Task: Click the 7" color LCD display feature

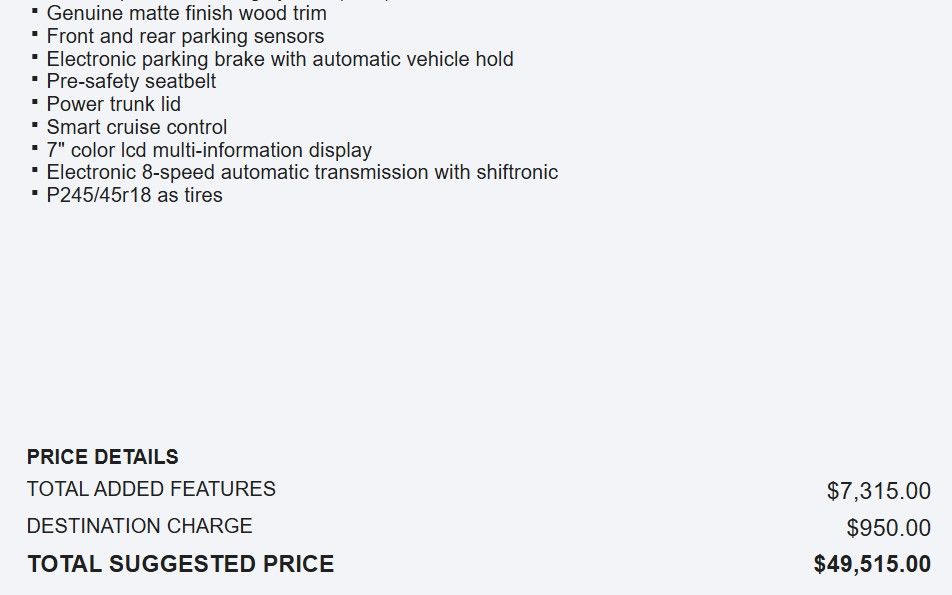Action: point(209,150)
